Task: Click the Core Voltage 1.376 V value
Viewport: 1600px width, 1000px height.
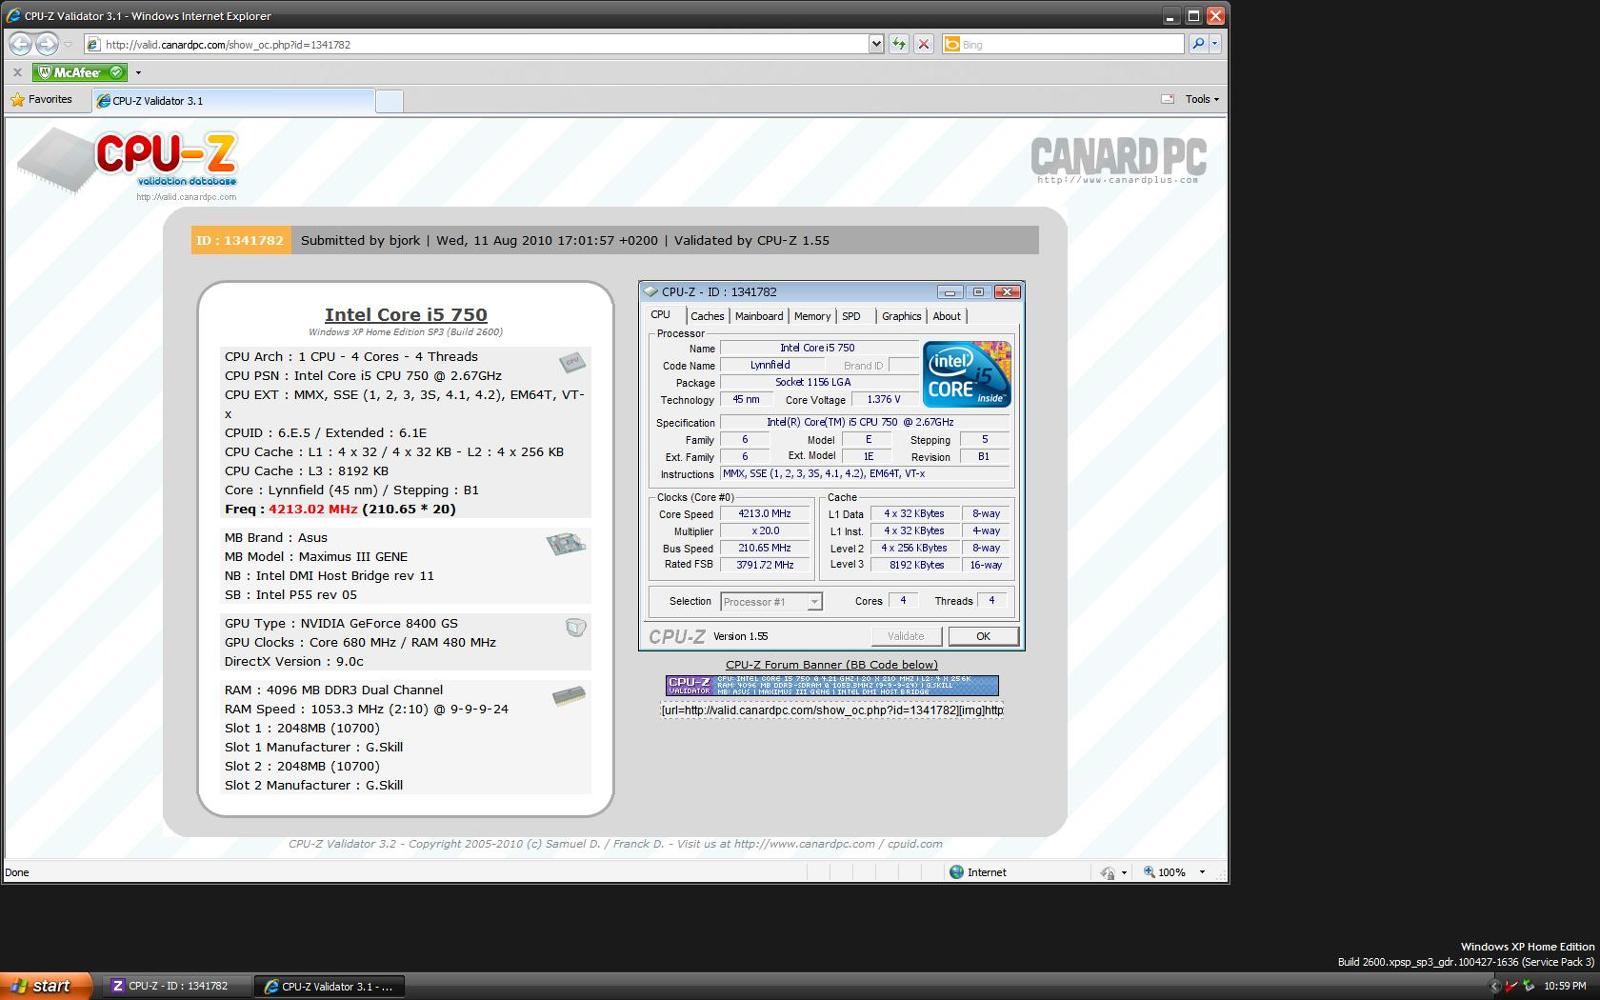Action: point(883,399)
